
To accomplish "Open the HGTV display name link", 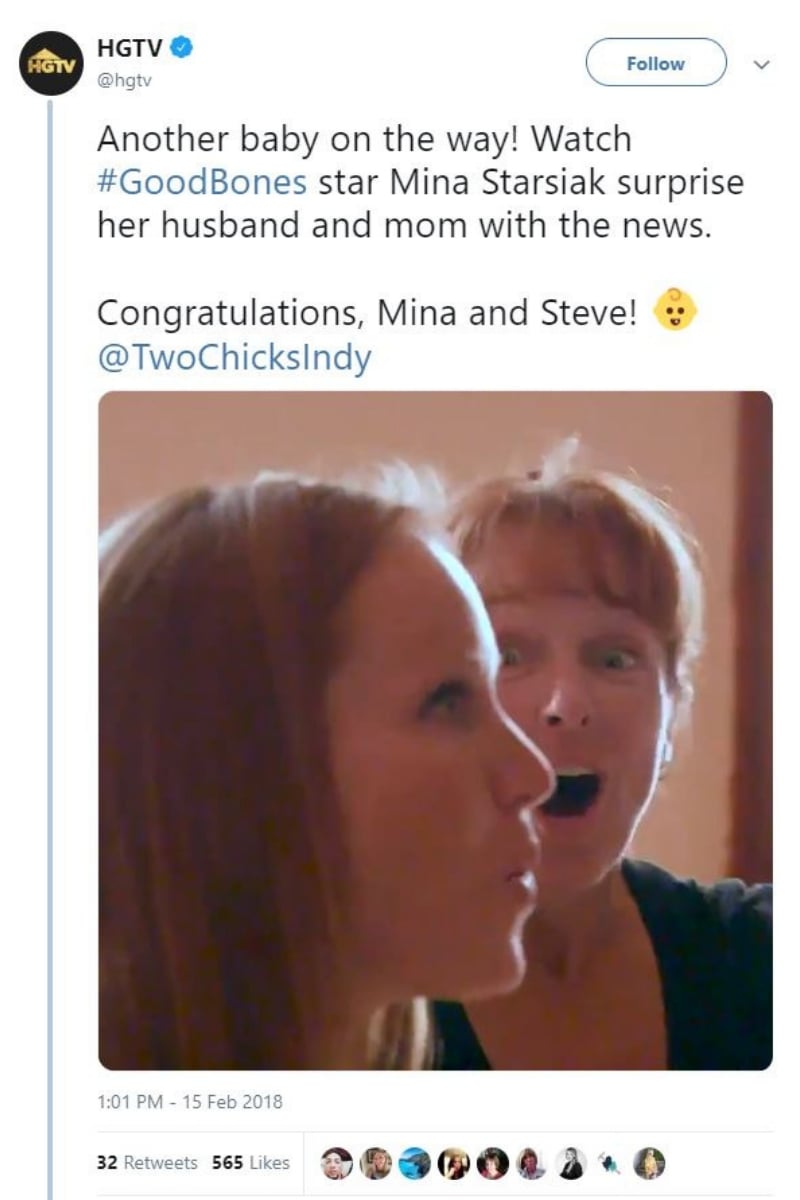I will pyautogui.click(x=130, y=45).
